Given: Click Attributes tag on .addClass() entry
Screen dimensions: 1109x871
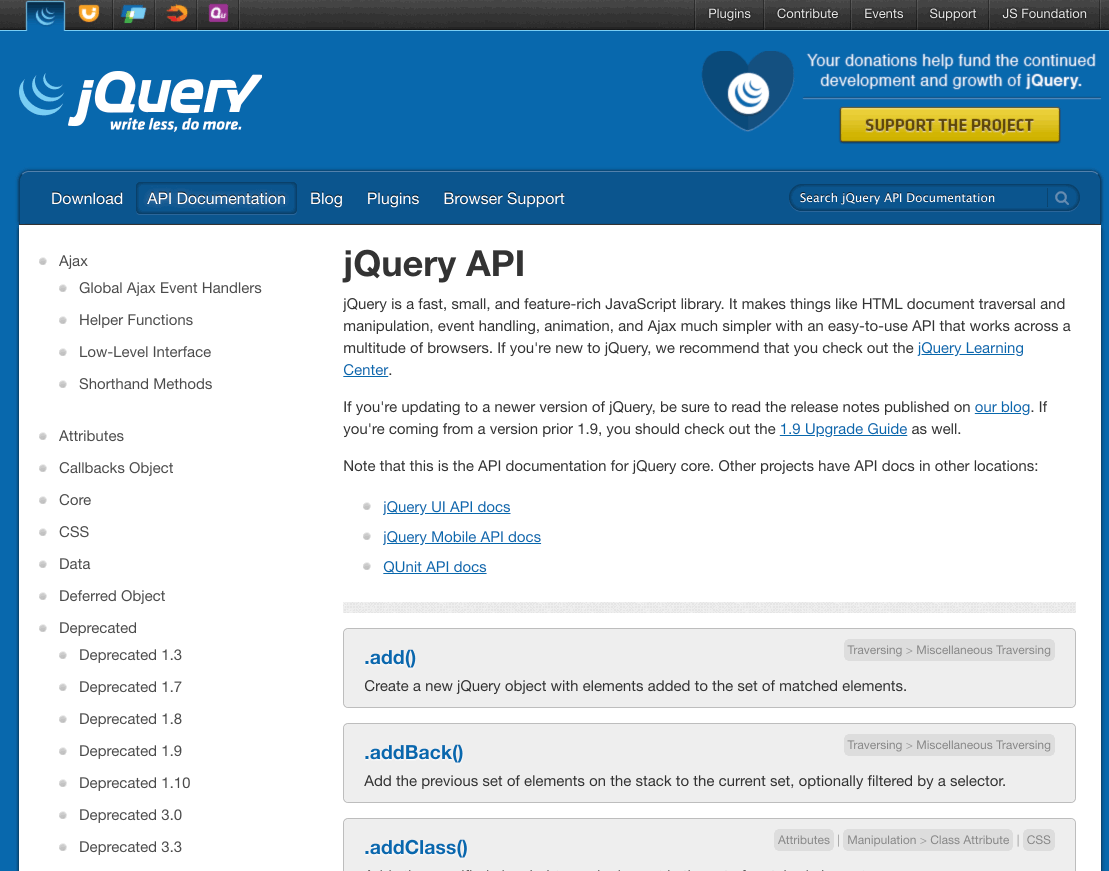Looking at the screenshot, I should [803, 840].
